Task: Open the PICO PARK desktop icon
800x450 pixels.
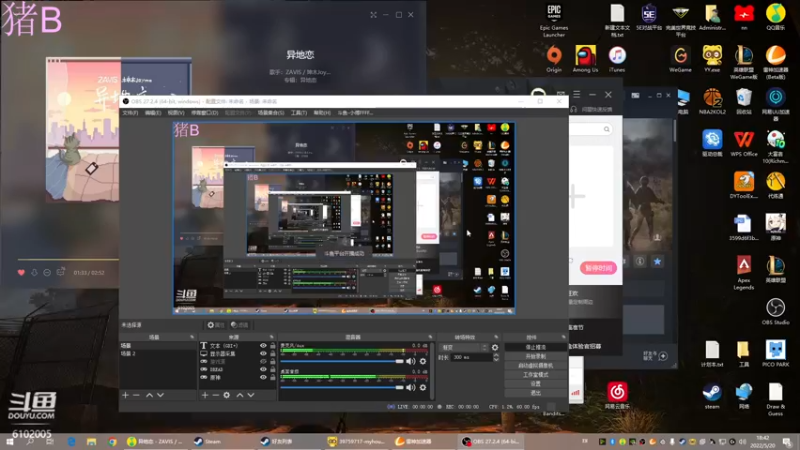Action: tap(776, 354)
